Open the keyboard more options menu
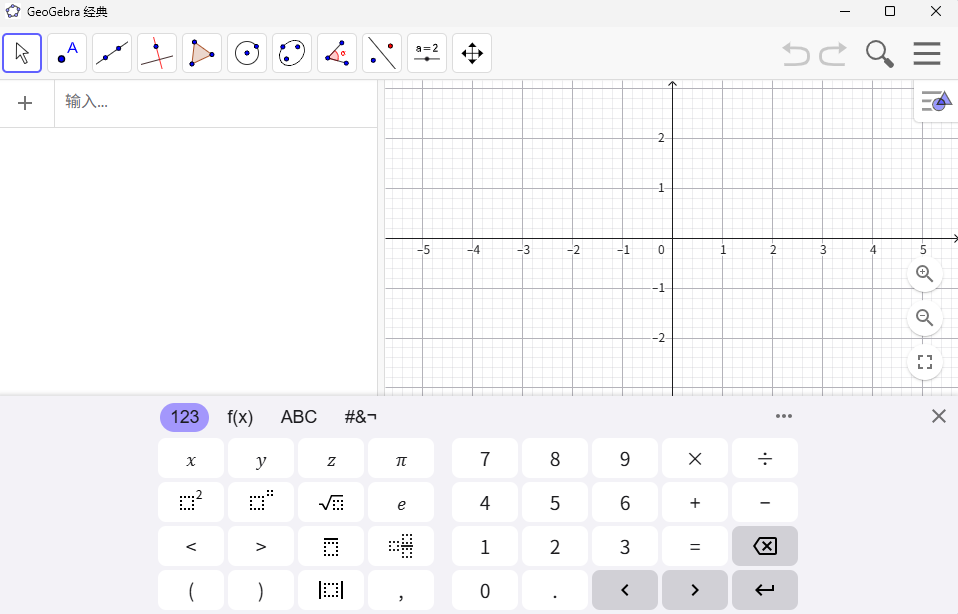The height and width of the screenshot is (614, 958). 784,416
